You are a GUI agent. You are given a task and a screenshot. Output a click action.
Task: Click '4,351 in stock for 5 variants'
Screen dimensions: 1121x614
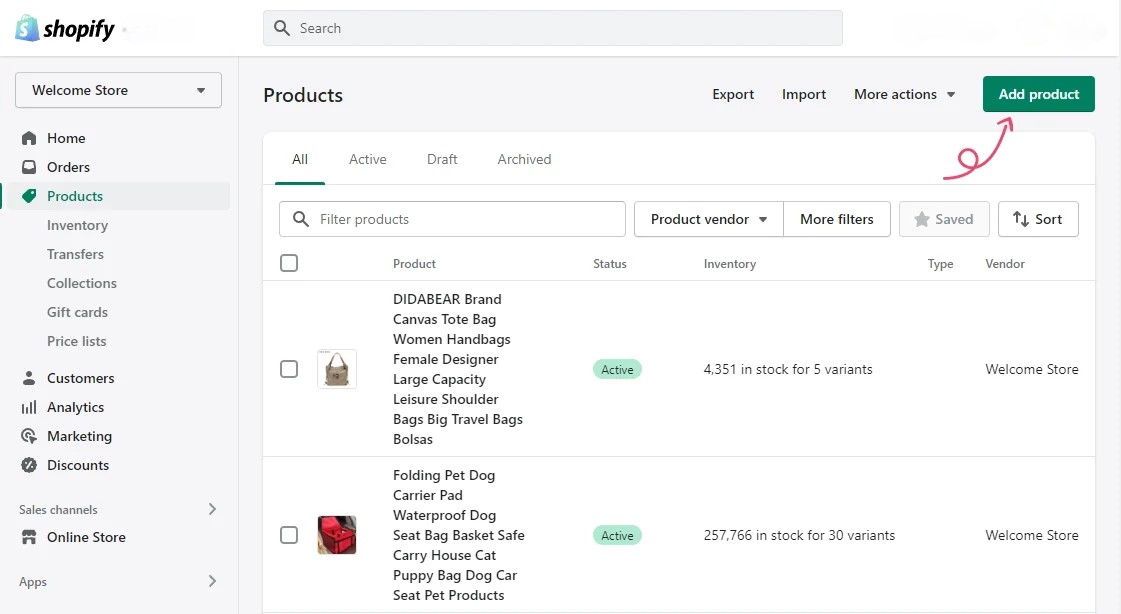[x=788, y=370]
